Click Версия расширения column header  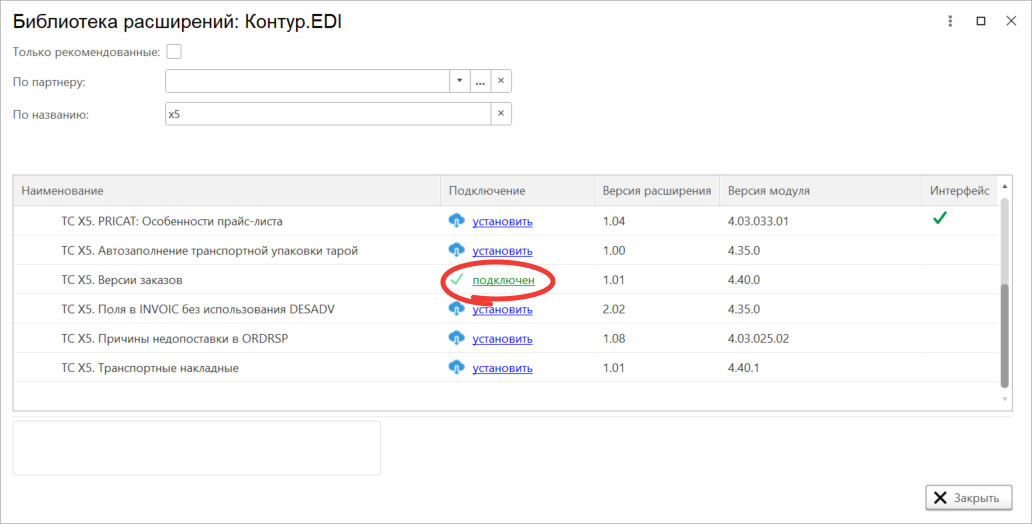[x=657, y=190]
